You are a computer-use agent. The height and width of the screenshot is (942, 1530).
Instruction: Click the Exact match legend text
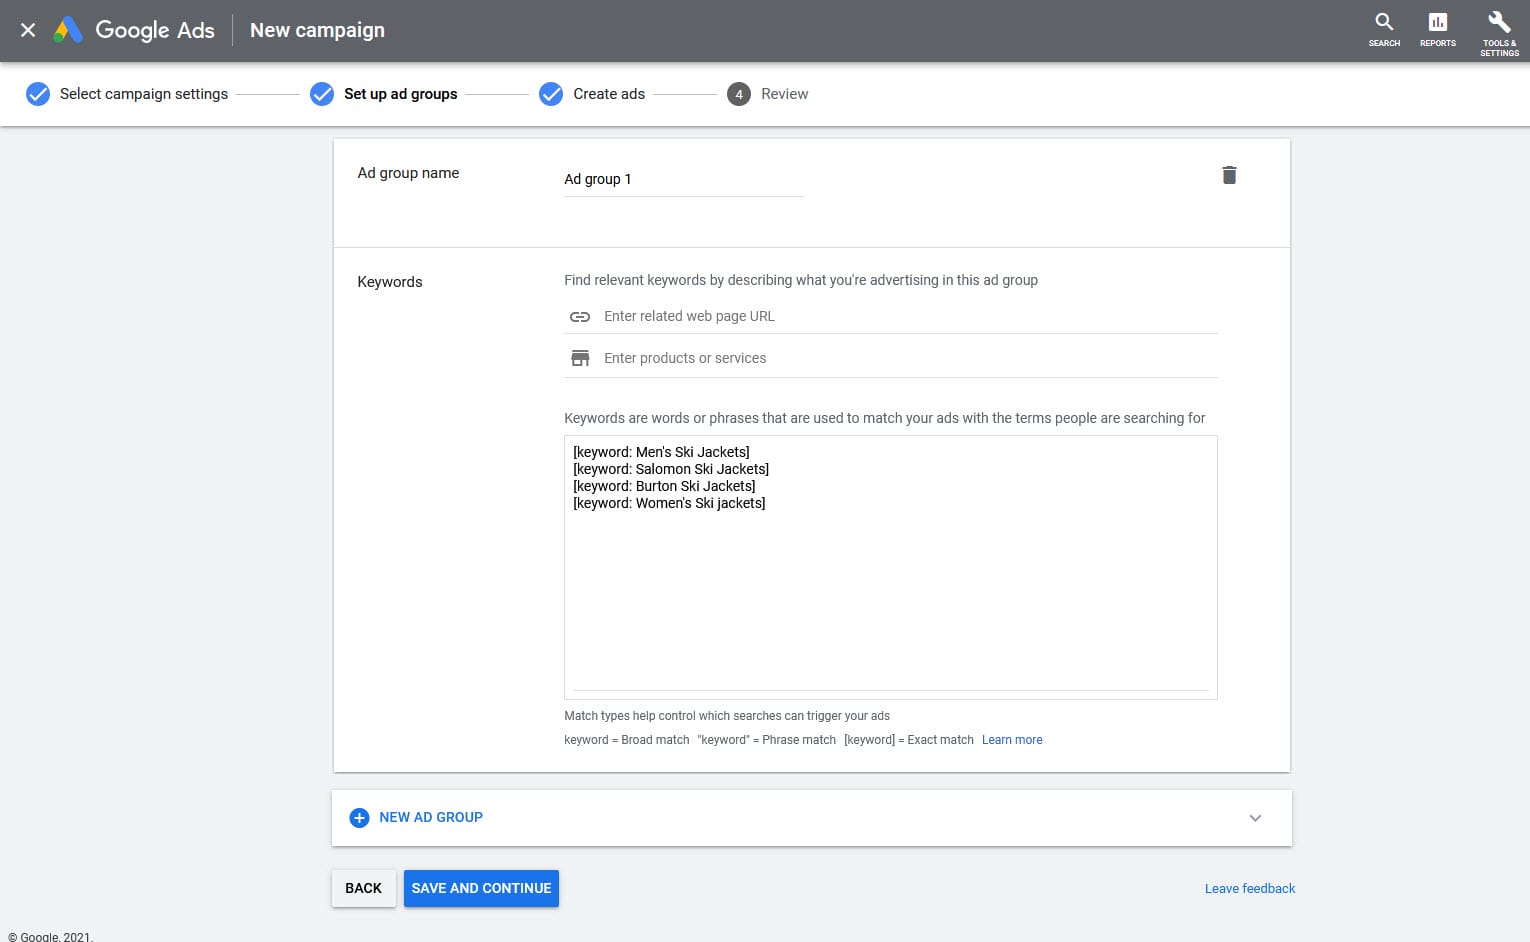click(x=909, y=740)
